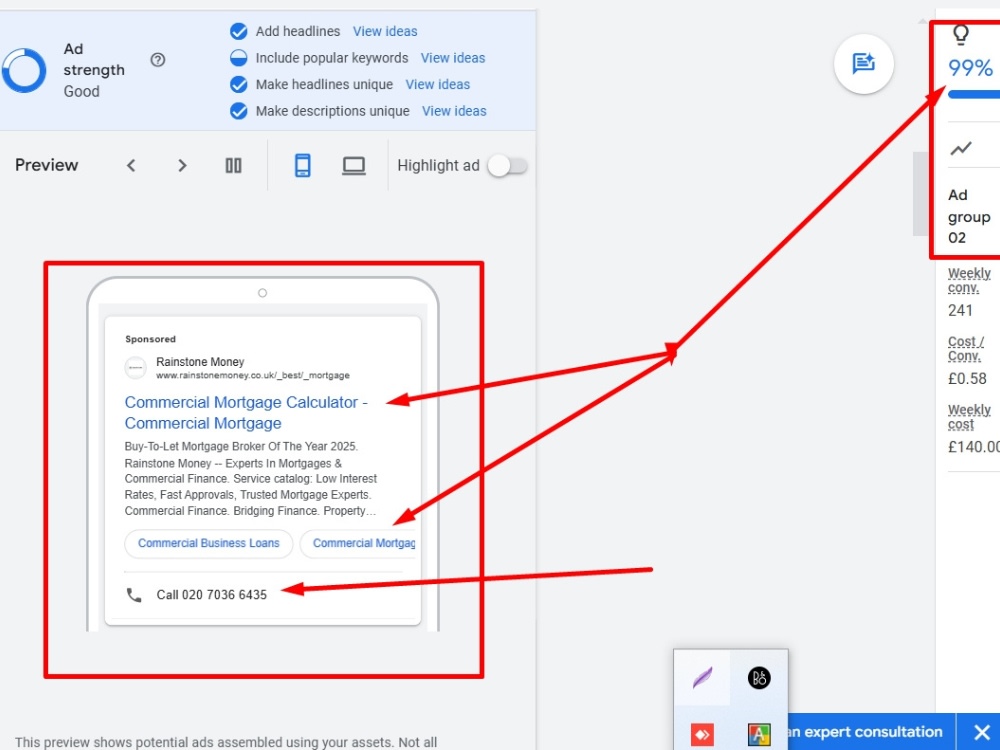Click View ideas for Include popular keywords
The image size is (1000, 750).
point(453,58)
